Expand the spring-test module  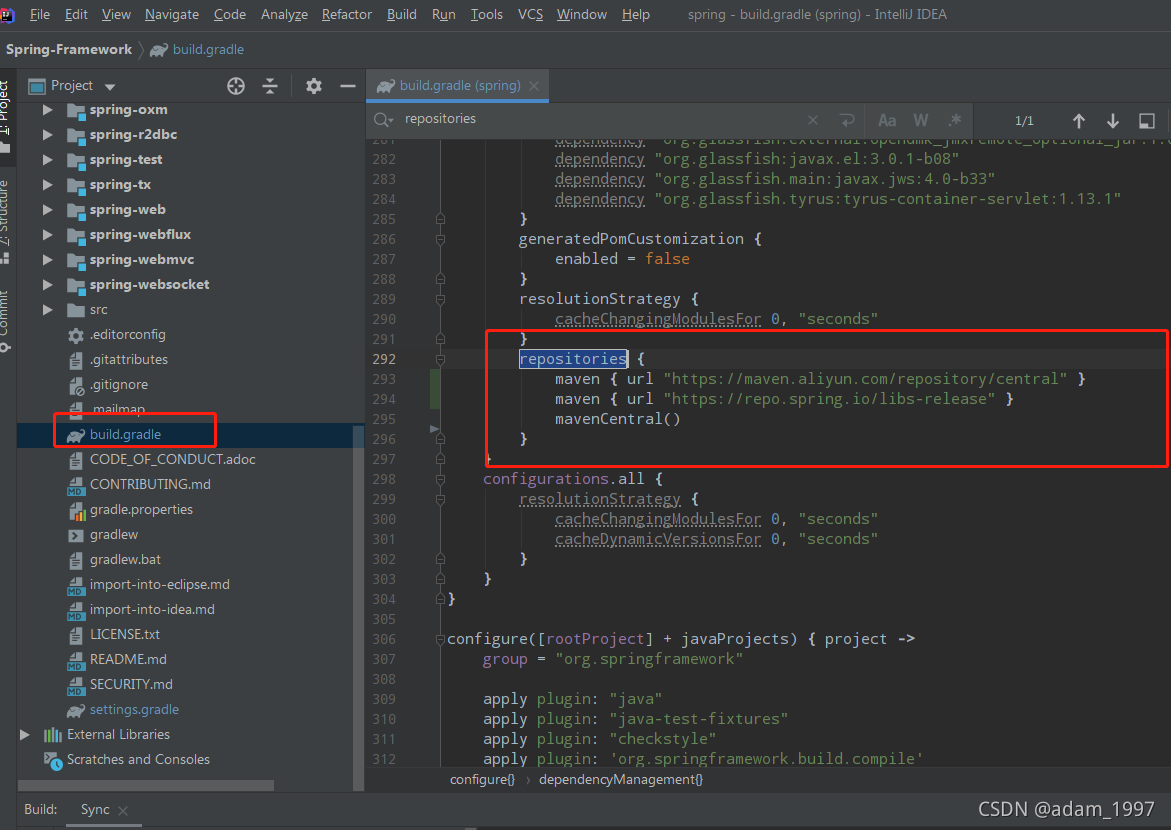pyautogui.click(x=48, y=160)
